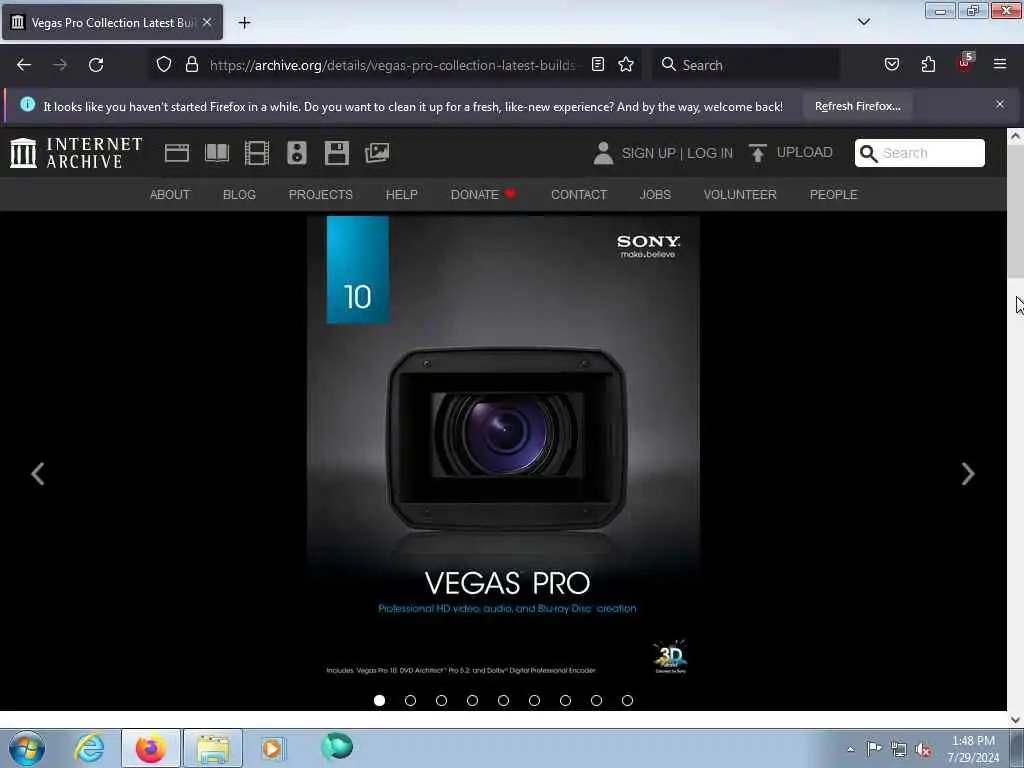Click the SIGN UP link

coord(648,153)
